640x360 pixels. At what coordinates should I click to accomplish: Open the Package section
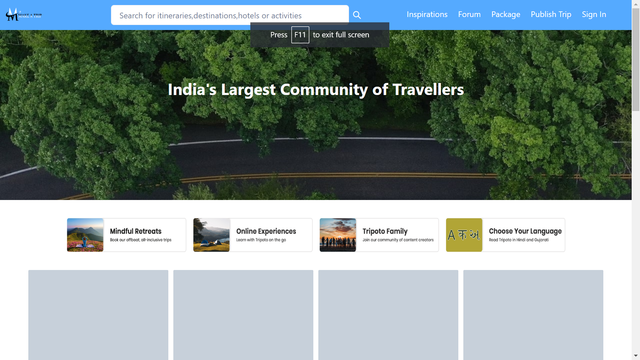(x=506, y=14)
